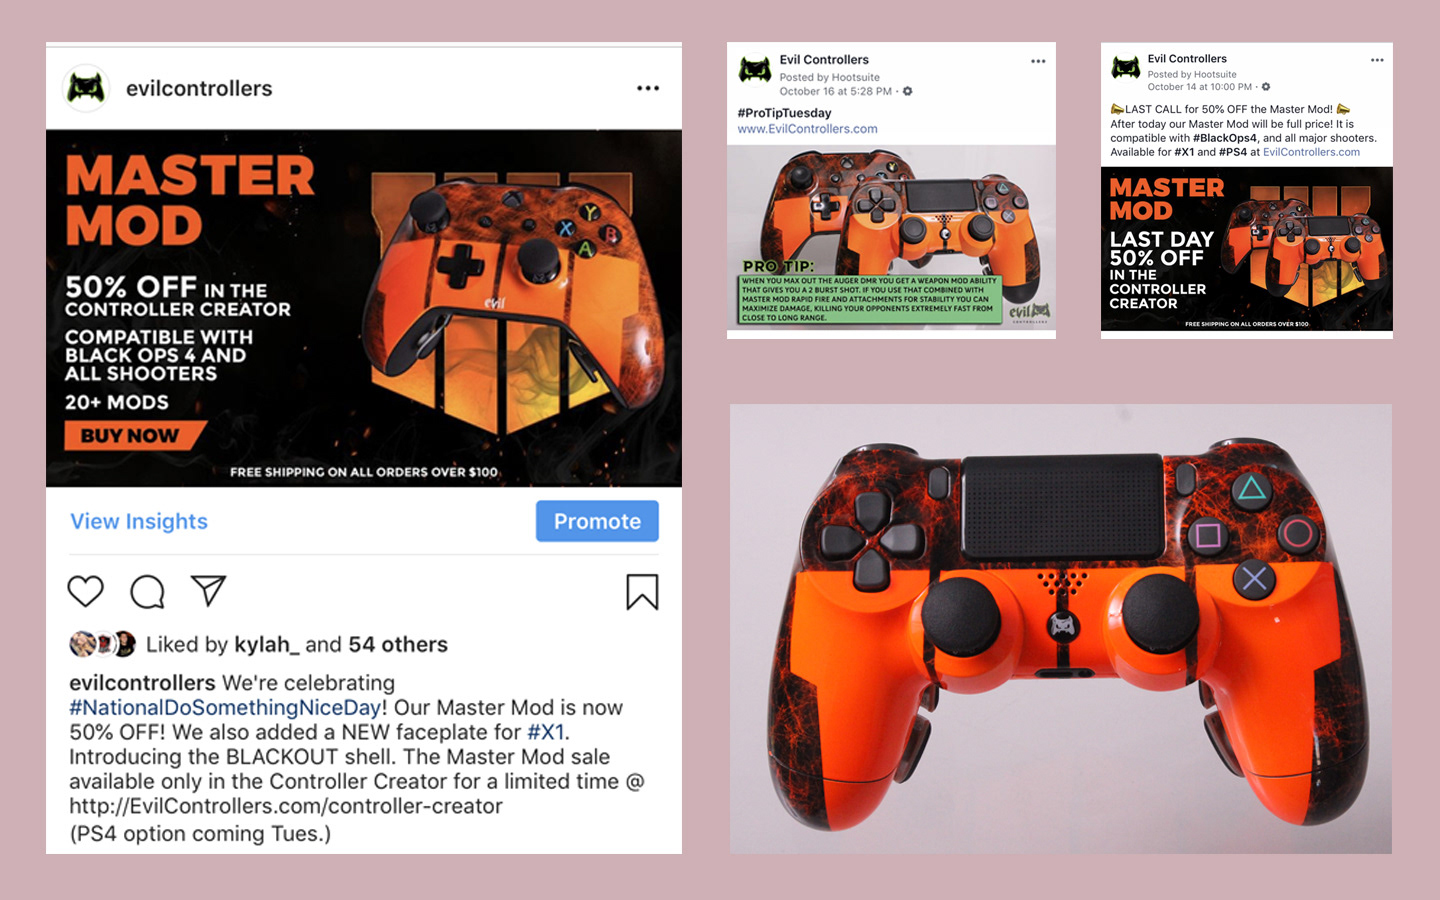This screenshot has width=1440, height=900.
Task: Click privacy gear icon beside October 16 timestamp
Action: click(x=907, y=91)
